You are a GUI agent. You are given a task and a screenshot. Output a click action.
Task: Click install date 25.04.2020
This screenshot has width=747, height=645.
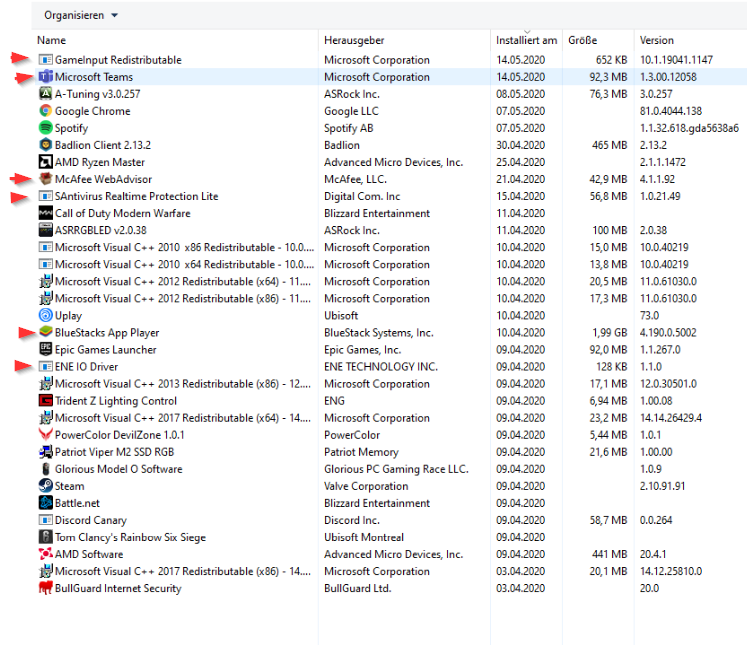[520, 162]
